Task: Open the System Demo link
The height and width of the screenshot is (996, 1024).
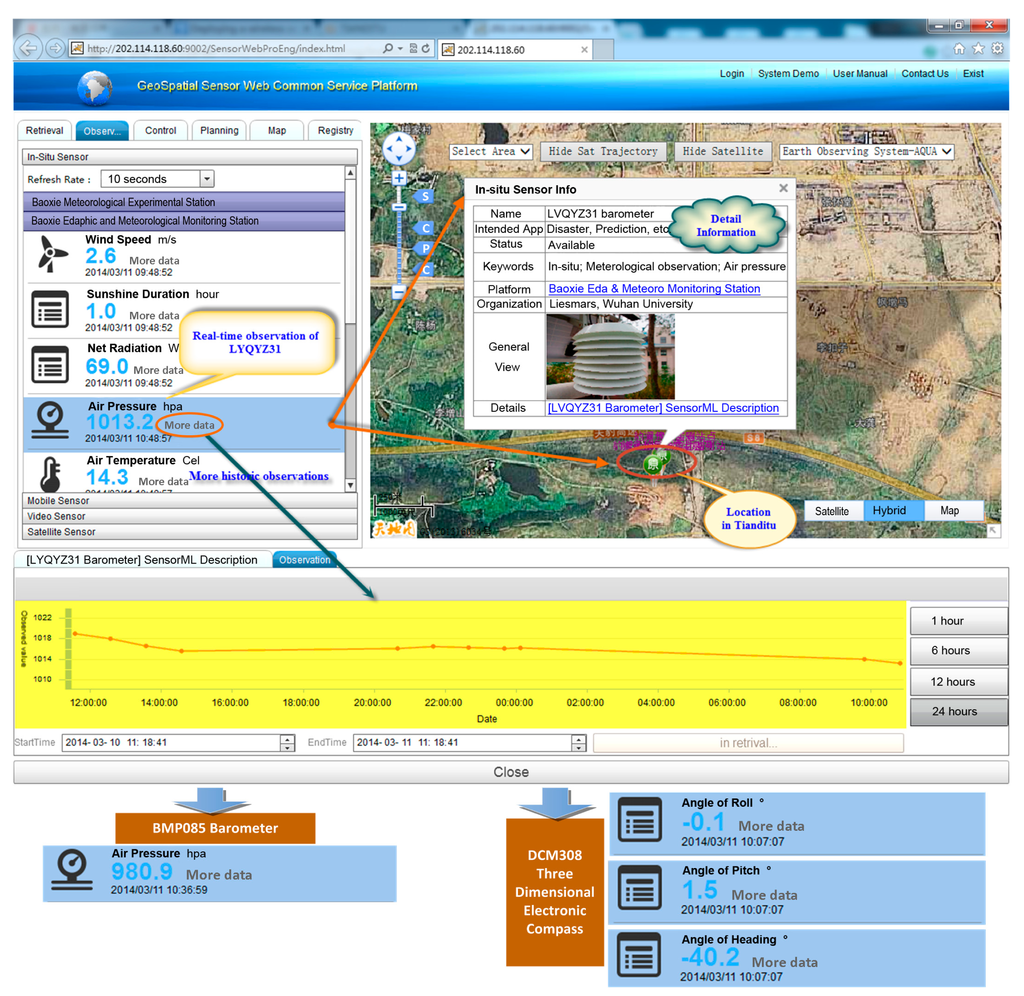Action: tap(788, 74)
